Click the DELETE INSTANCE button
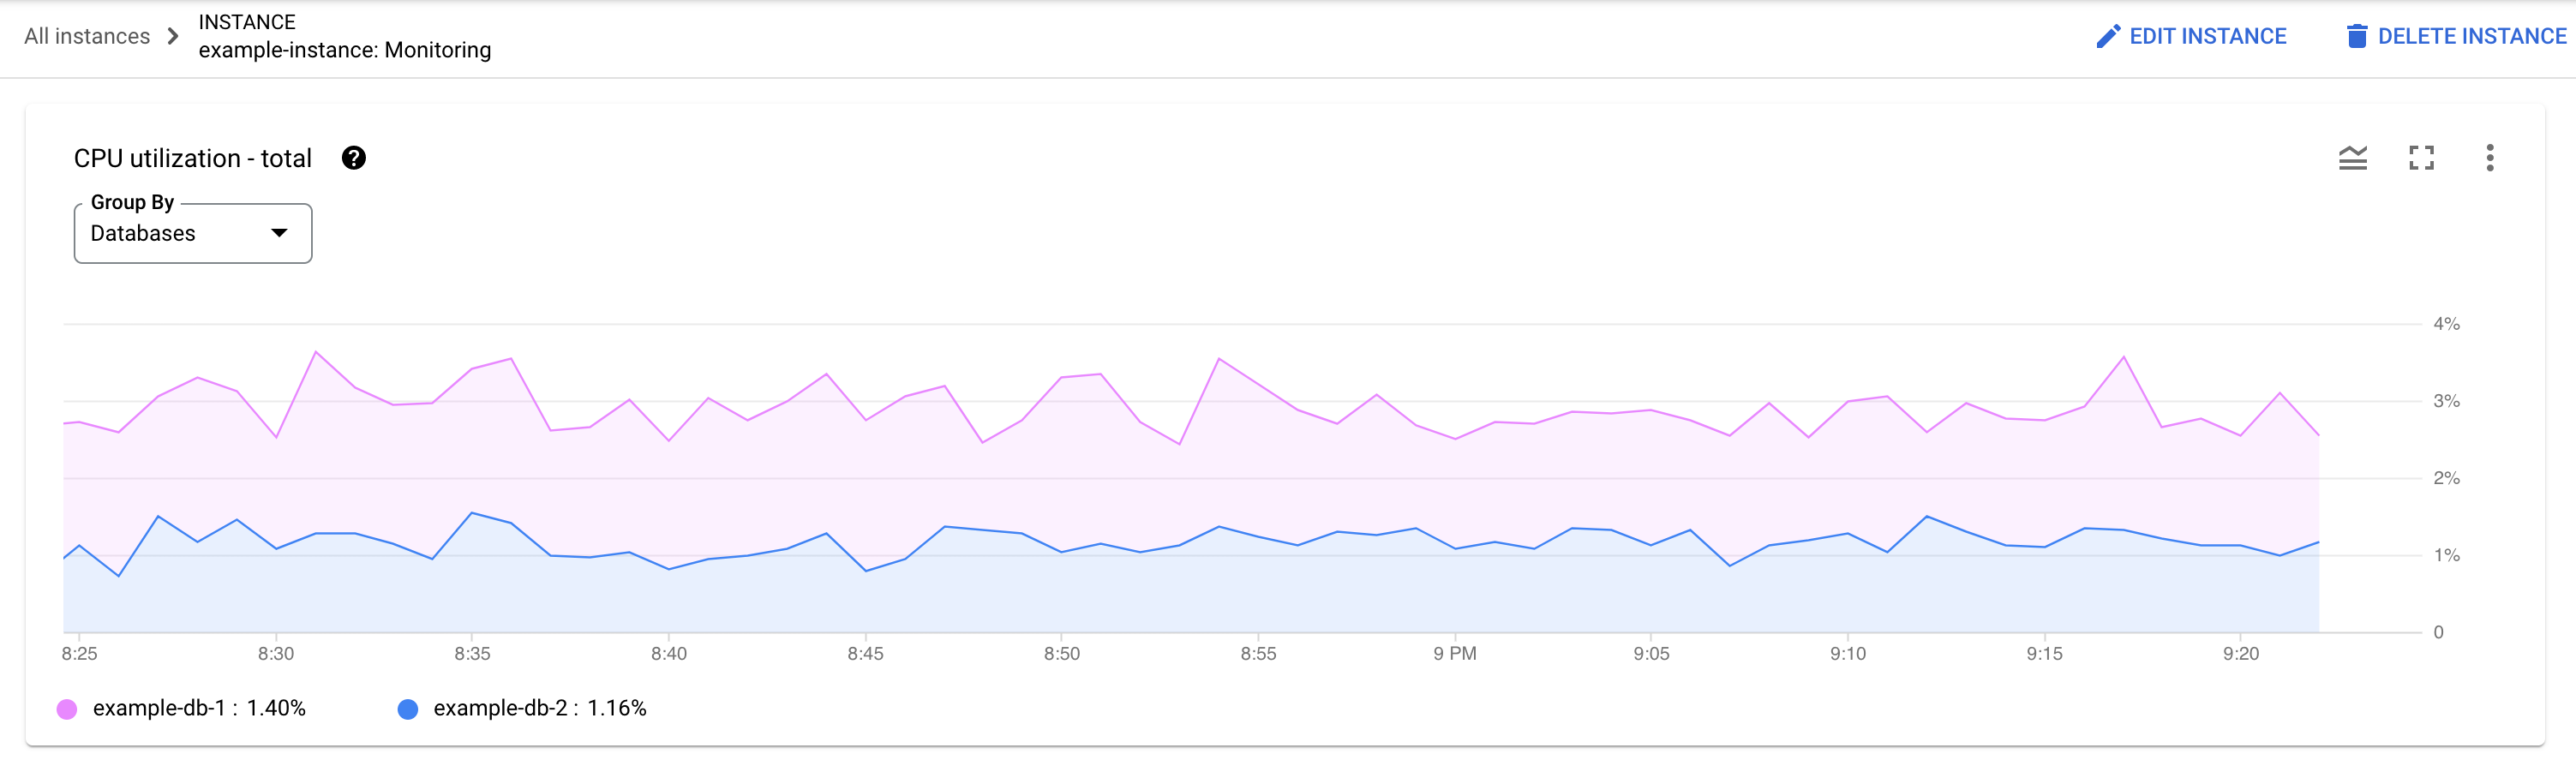 pos(2455,36)
